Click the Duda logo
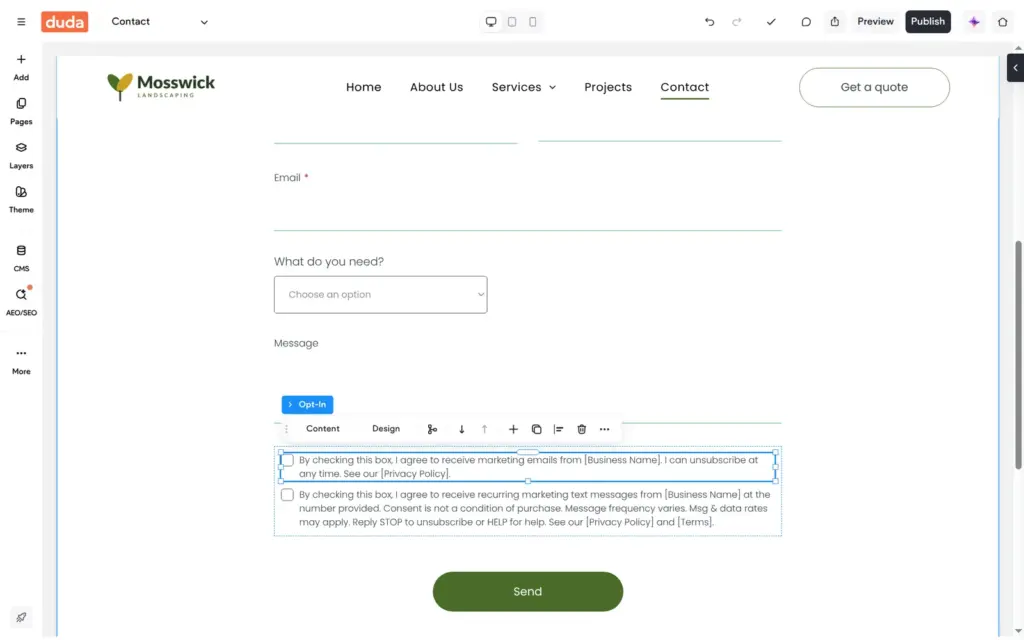This screenshot has width=1024, height=640. click(65, 22)
